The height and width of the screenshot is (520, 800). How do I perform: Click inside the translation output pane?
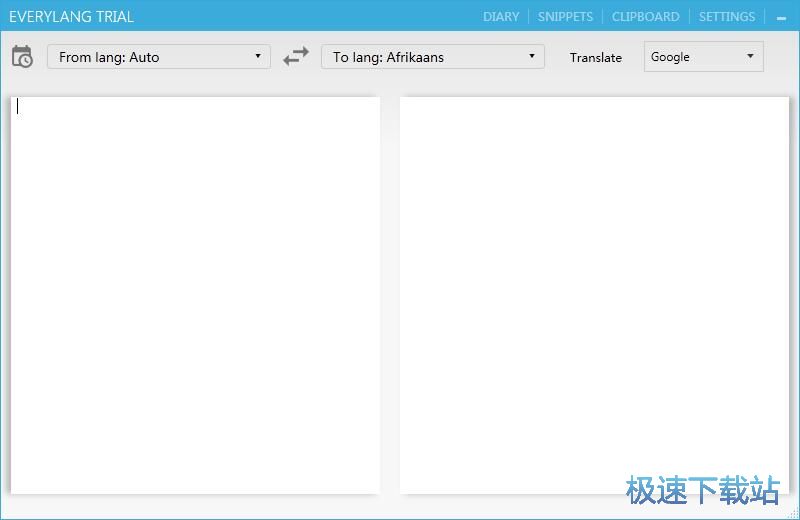coord(594,295)
